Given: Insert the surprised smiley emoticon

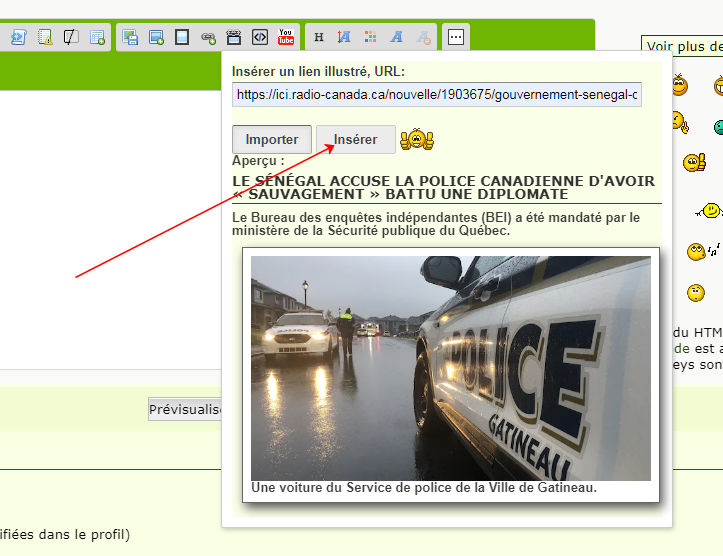Looking at the screenshot, I should [x=696, y=293].
